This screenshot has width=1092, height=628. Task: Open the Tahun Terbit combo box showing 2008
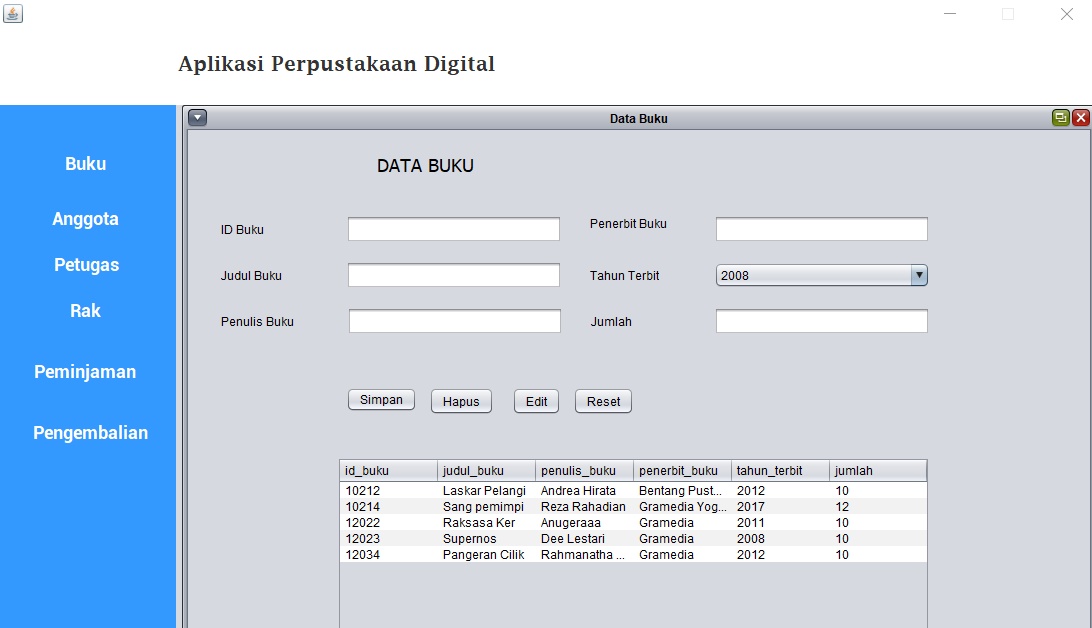click(x=821, y=275)
